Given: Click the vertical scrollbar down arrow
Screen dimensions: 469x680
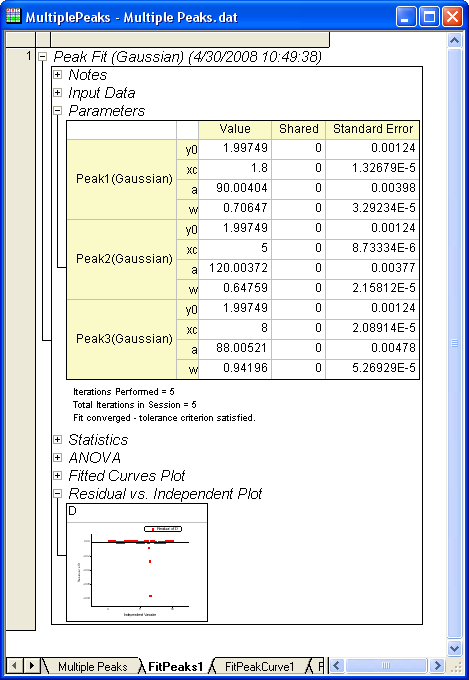Looking at the screenshot, I should click(455, 649).
